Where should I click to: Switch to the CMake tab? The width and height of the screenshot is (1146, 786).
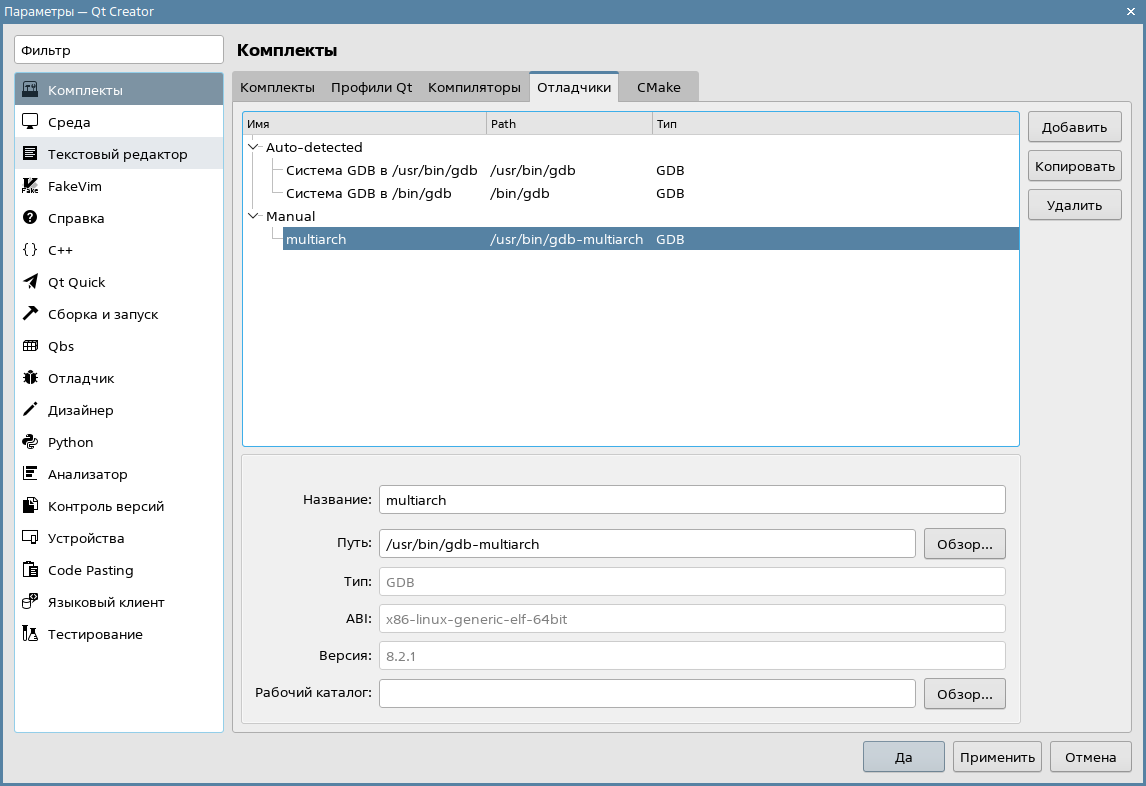[x=658, y=87]
